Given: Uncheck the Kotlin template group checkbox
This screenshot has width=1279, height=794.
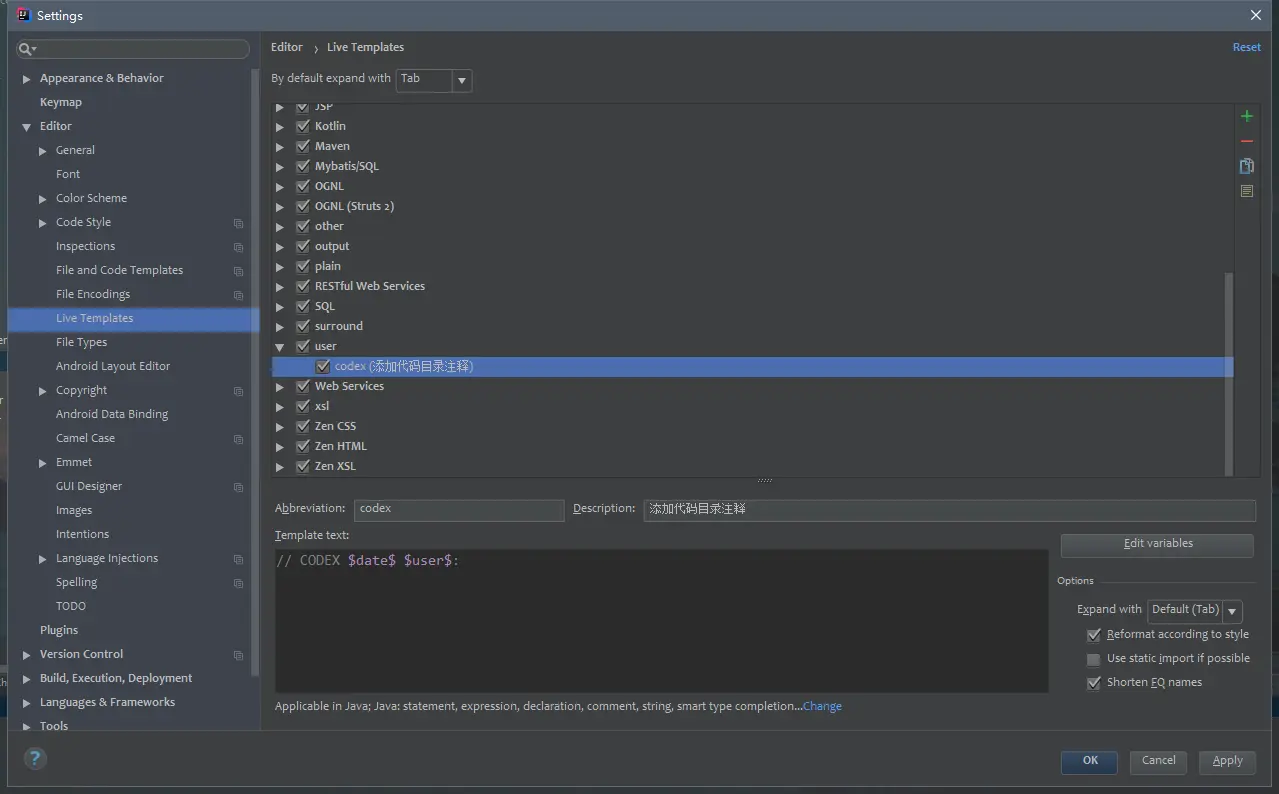Looking at the screenshot, I should pyautogui.click(x=302, y=126).
